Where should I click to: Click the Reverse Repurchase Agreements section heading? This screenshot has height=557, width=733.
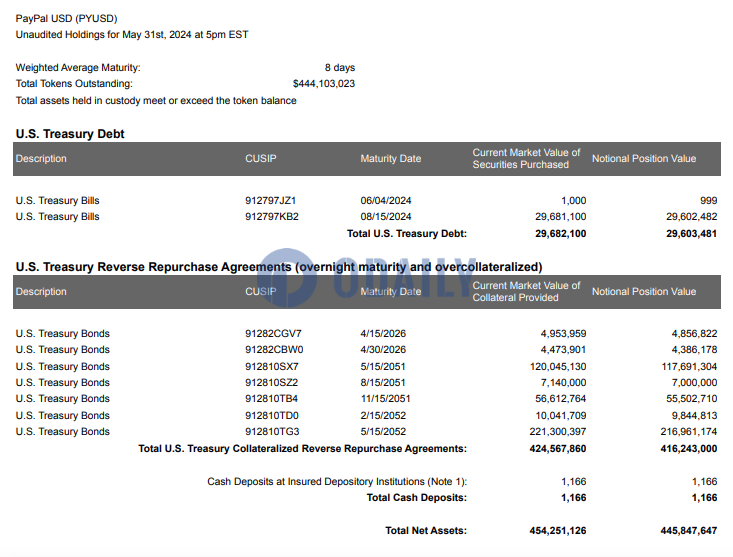(x=279, y=267)
